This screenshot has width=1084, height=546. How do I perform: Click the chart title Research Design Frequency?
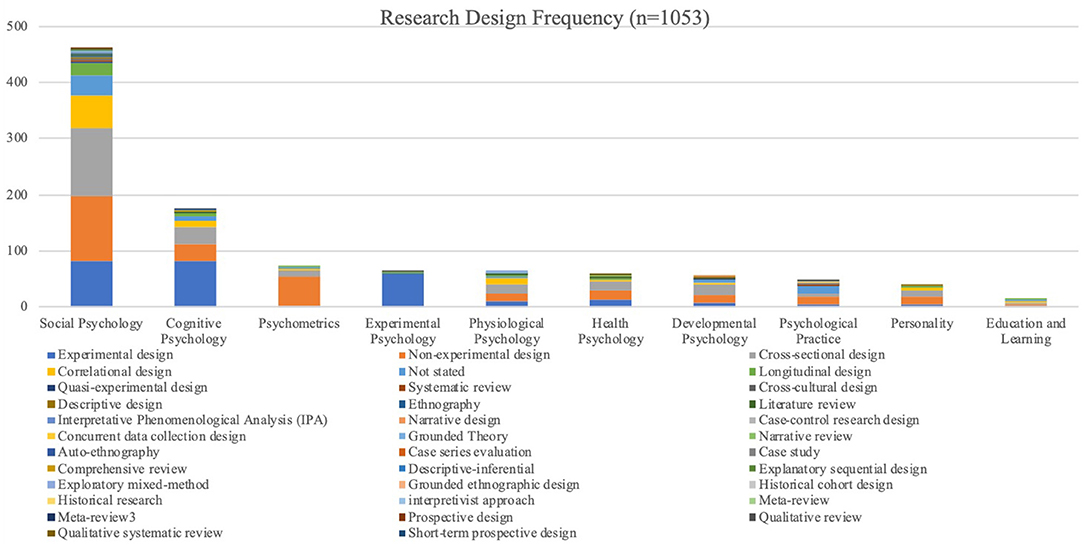(x=544, y=18)
